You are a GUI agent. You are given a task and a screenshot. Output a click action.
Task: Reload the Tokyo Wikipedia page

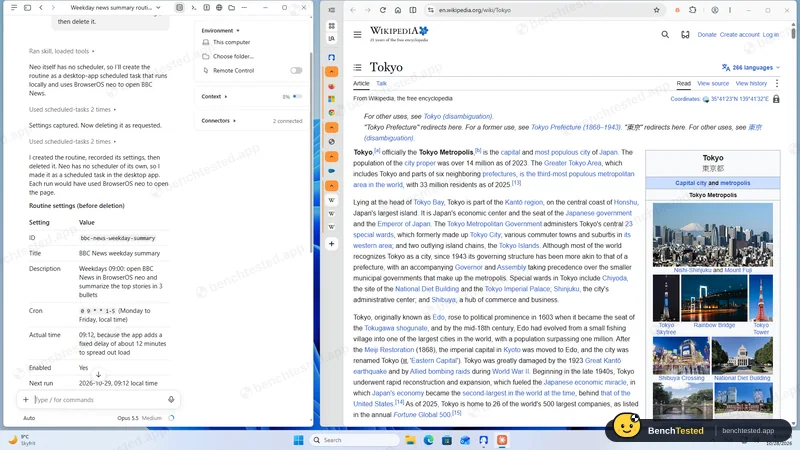coord(383,10)
